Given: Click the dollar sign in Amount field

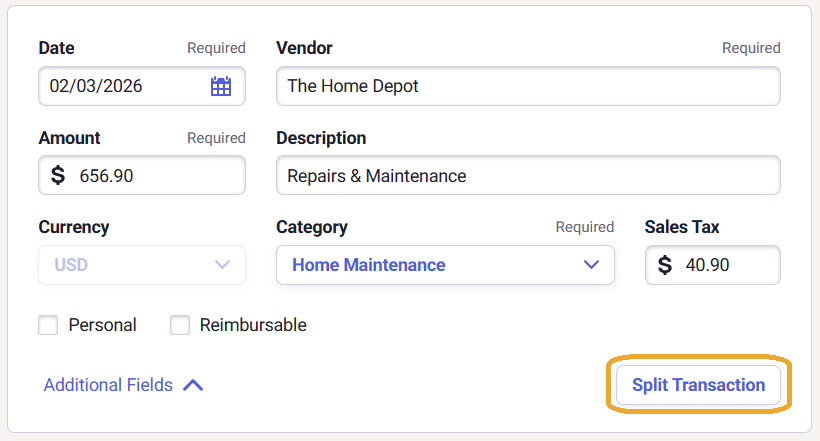Looking at the screenshot, I should click(58, 176).
